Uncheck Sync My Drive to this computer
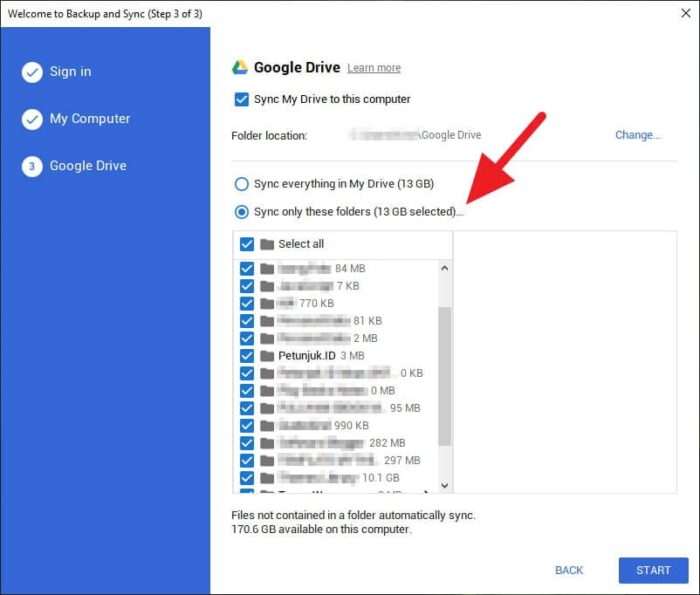Viewport: 700px width, 595px height. pos(242,99)
